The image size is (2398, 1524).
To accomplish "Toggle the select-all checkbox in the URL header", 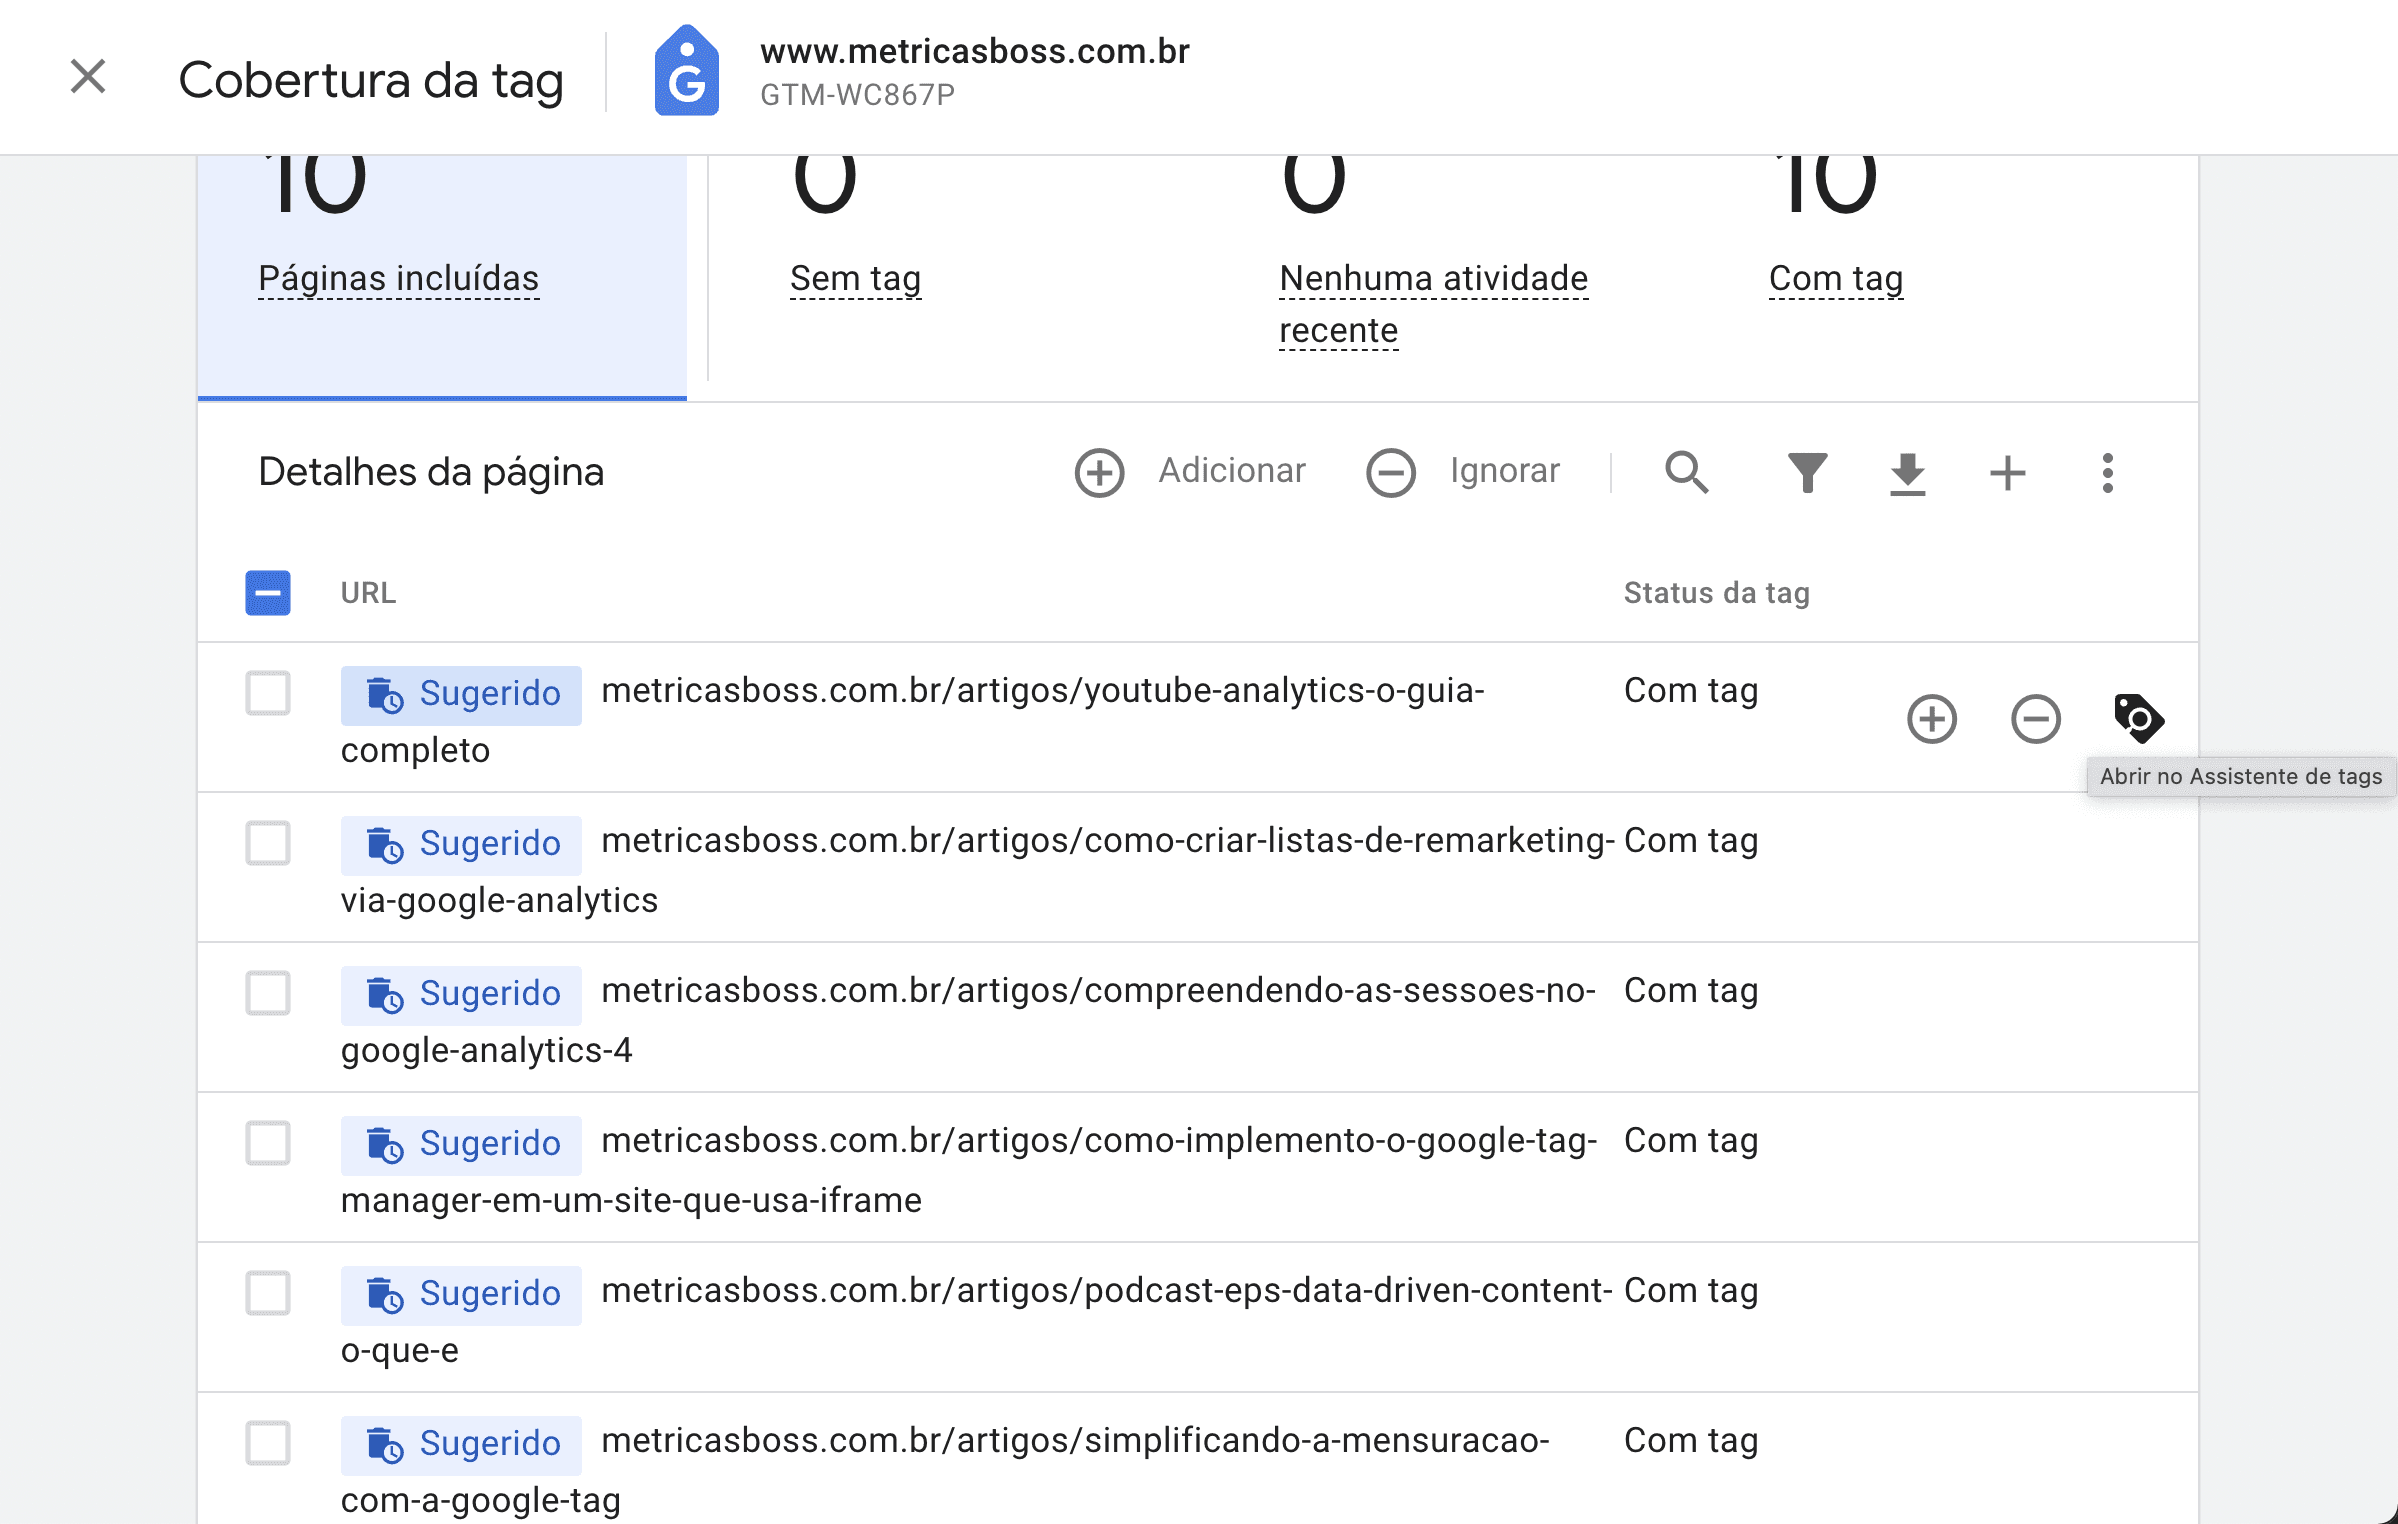I will pyautogui.click(x=267, y=592).
